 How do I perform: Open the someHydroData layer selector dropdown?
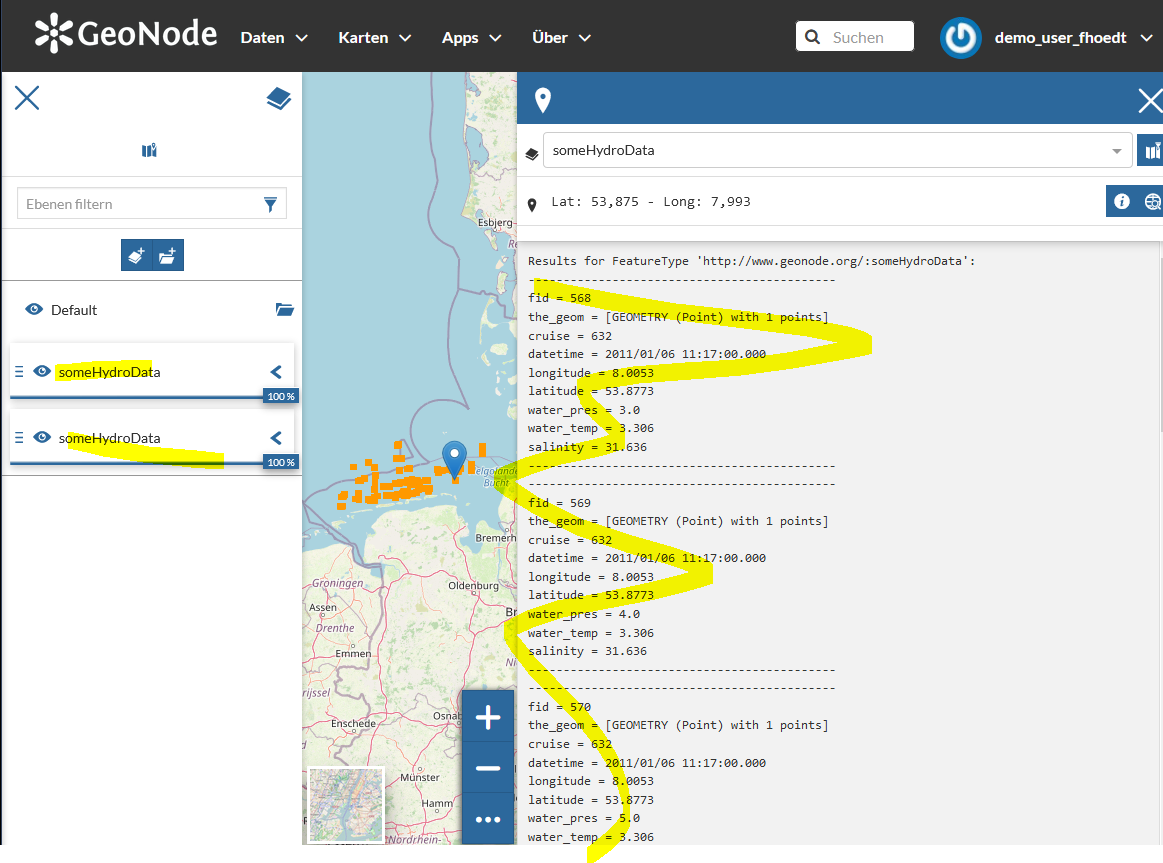[x=837, y=151]
